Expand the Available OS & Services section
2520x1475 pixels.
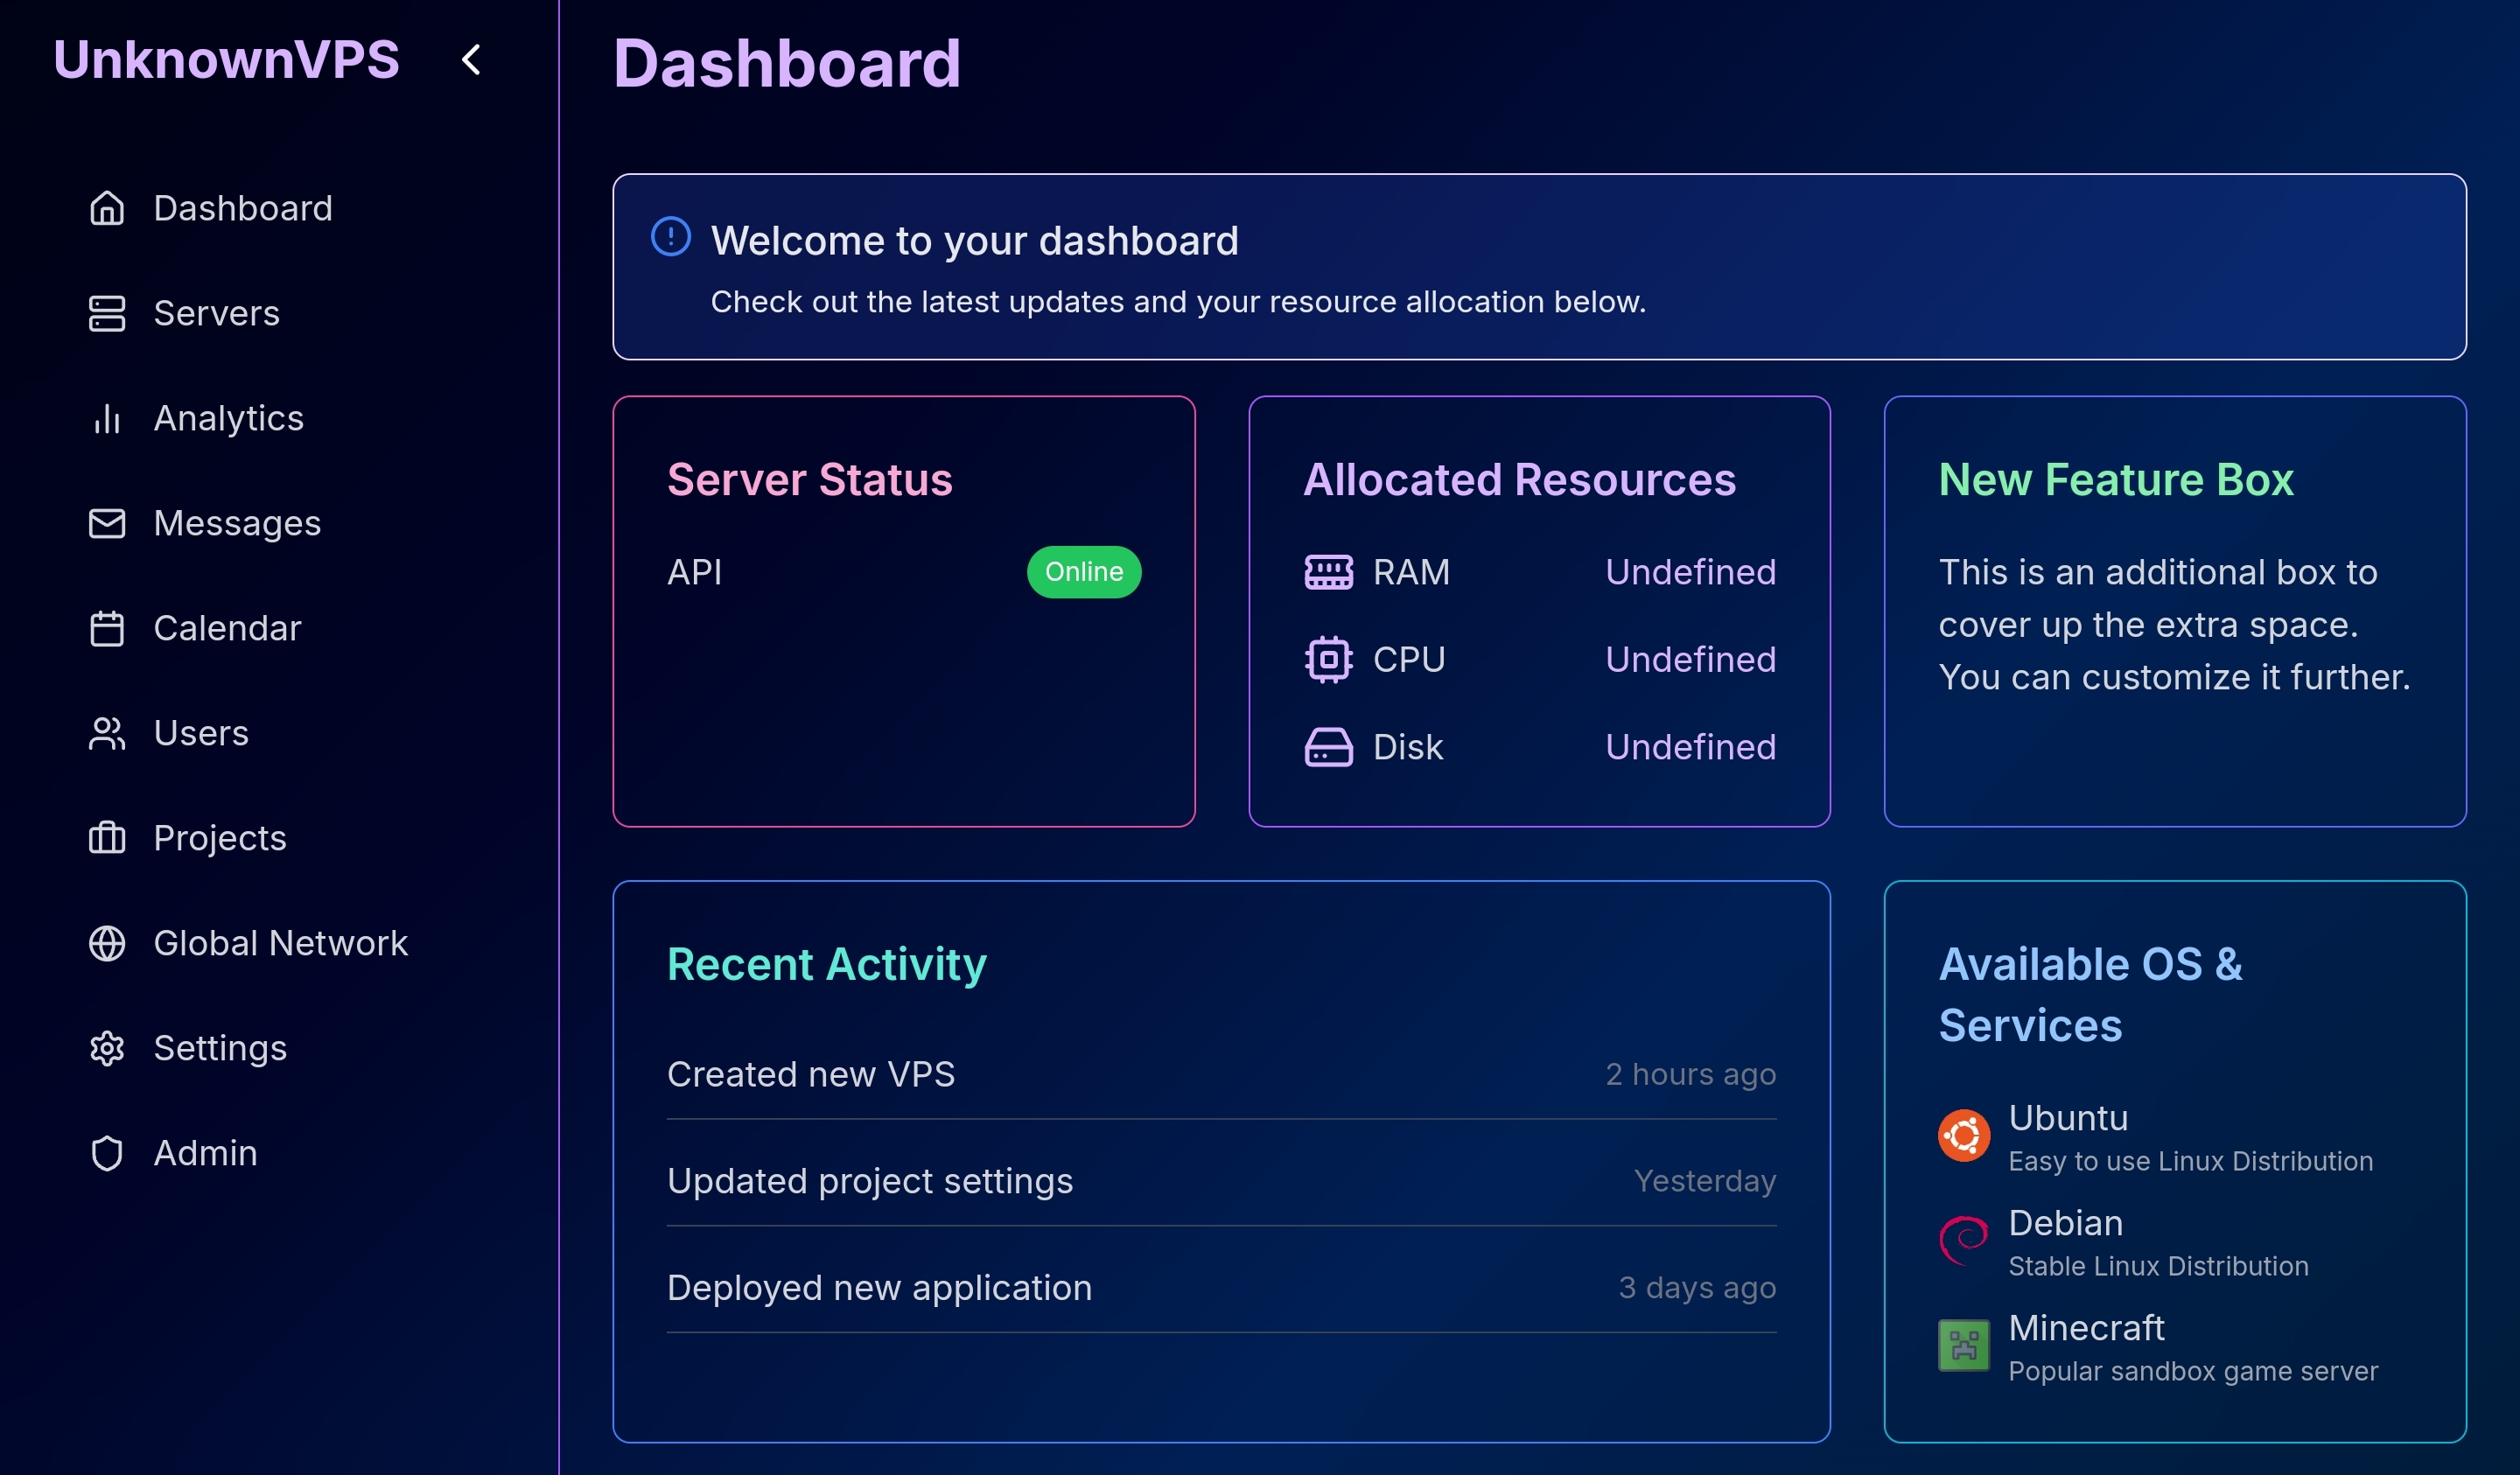click(2089, 994)
